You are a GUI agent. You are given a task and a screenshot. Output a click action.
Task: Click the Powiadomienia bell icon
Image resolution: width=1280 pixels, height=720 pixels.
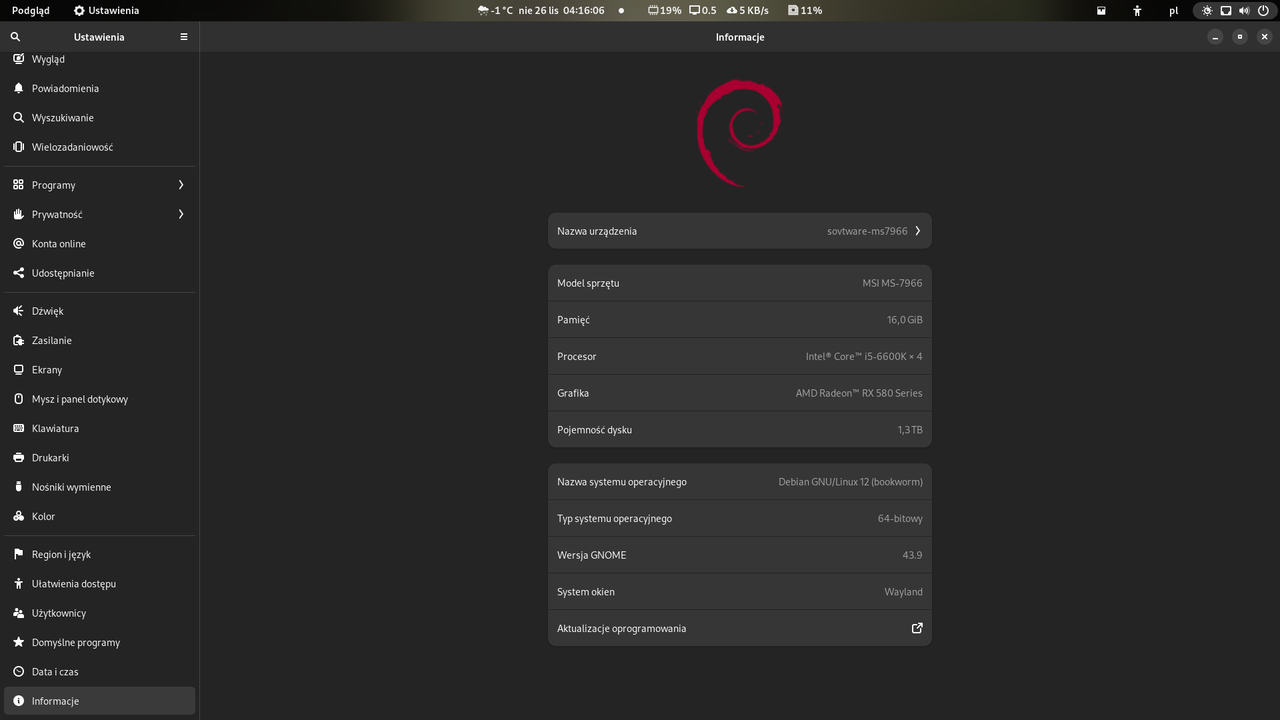(x=18, y=88)
